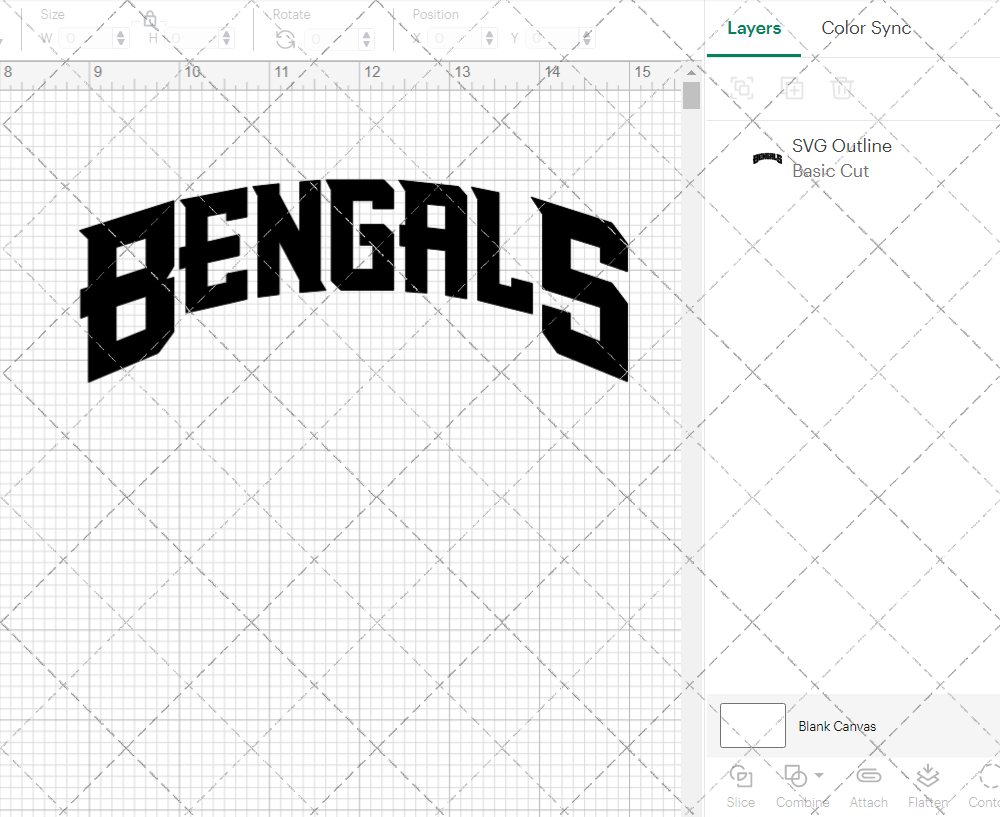Viewport: 1000px width, 817px height.
Task: Click the Rotate angle input field
Action: pos(332,39)
